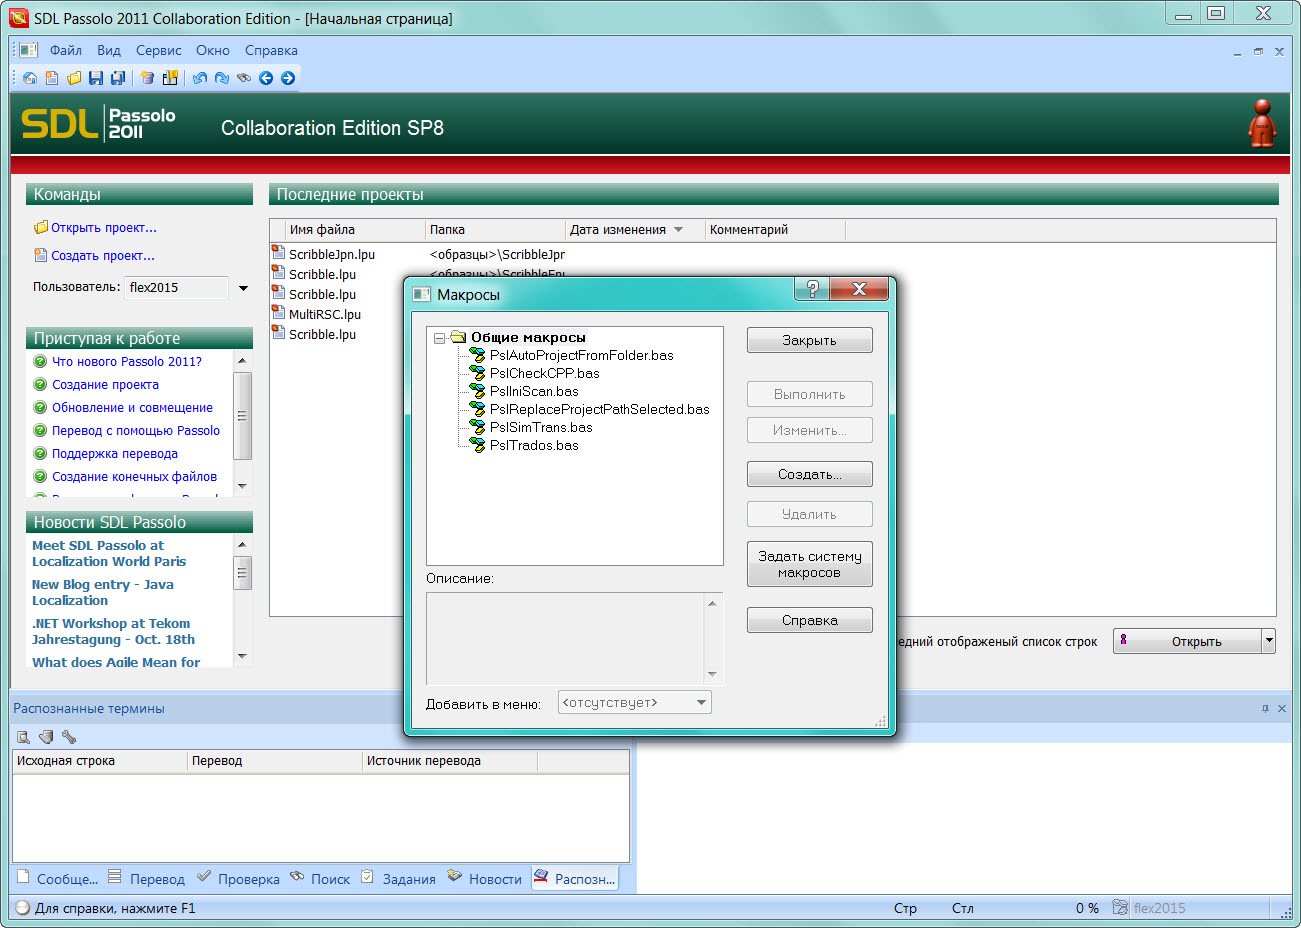The height and width of the screenshot is (928, 1301).
Task: Click the Имя файла column header
Action: tap(355, 230)
